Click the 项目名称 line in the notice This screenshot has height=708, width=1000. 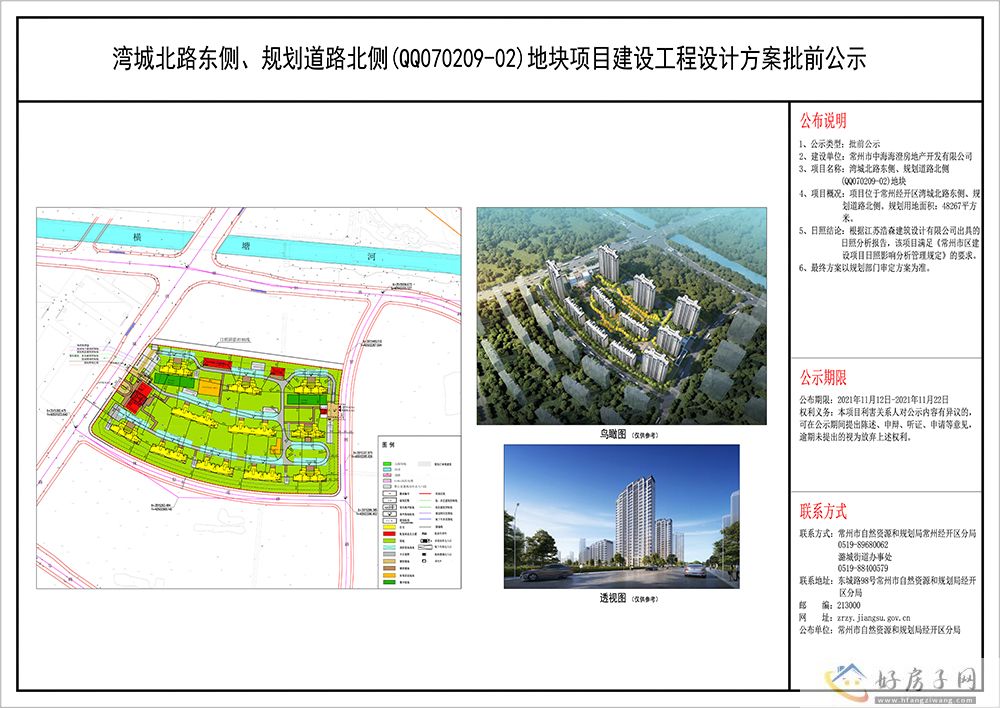pyautogui.click(x=874, y=175)
